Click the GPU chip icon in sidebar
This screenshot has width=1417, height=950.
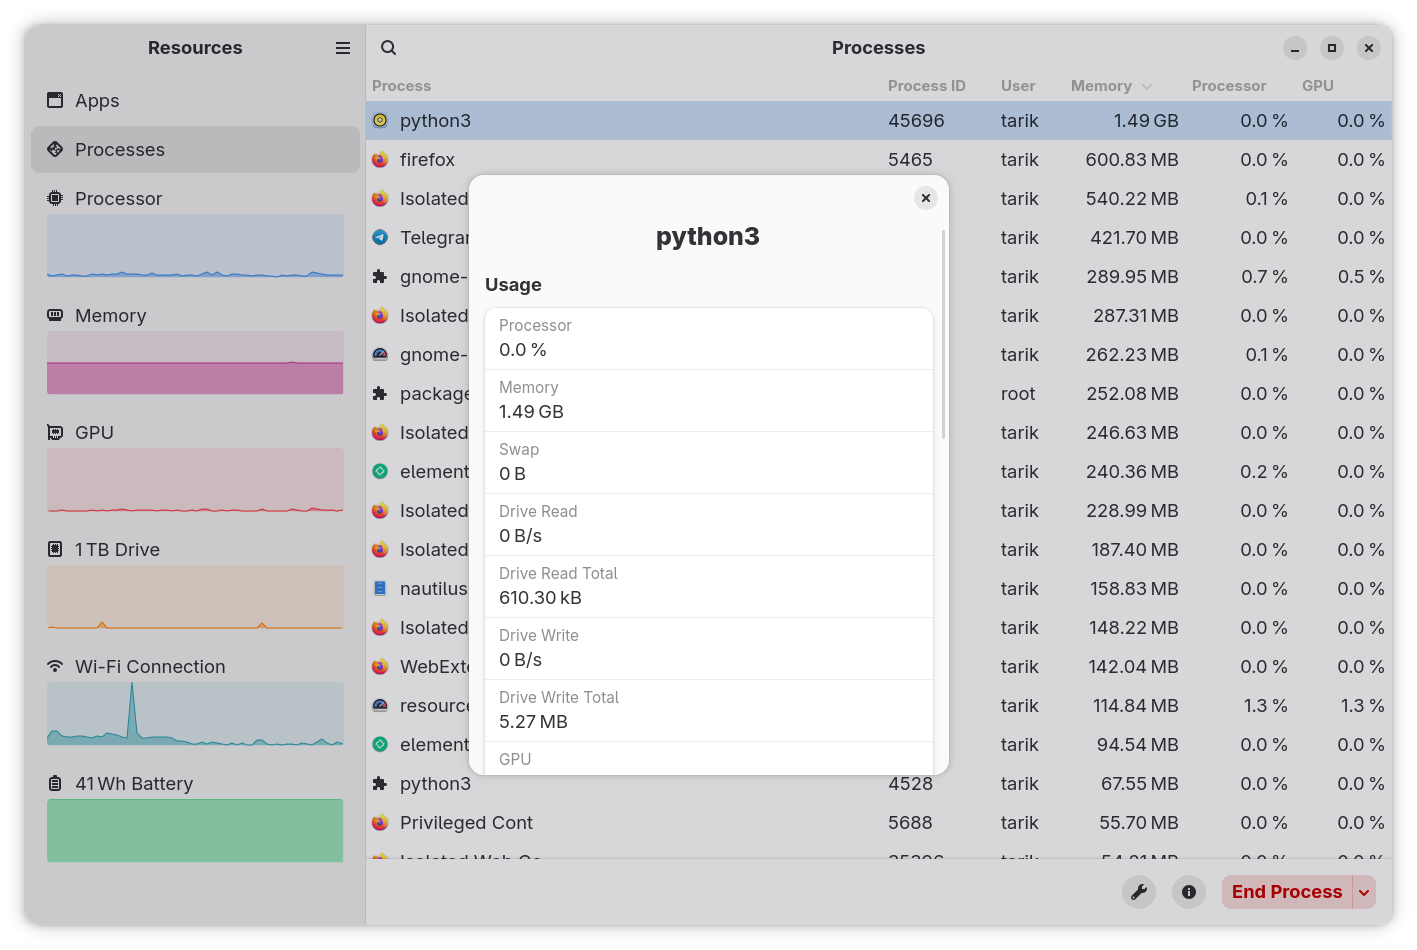tap(55, 433)
